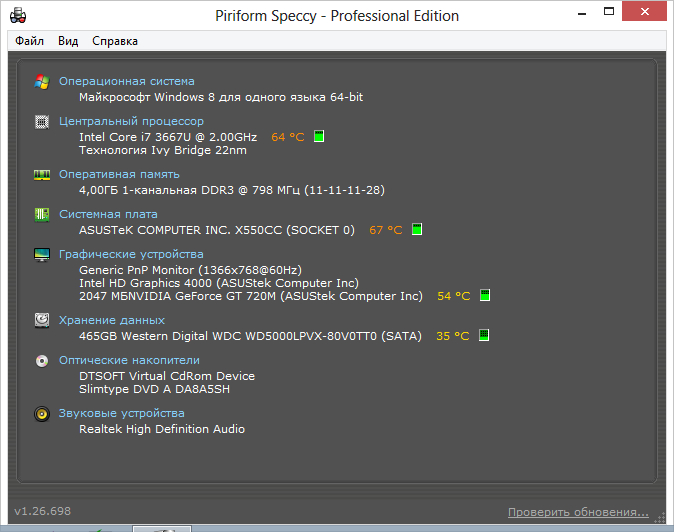This screenshot has width=674, height=532.
Task: Open the Справка menu
Action: [115, 41]
